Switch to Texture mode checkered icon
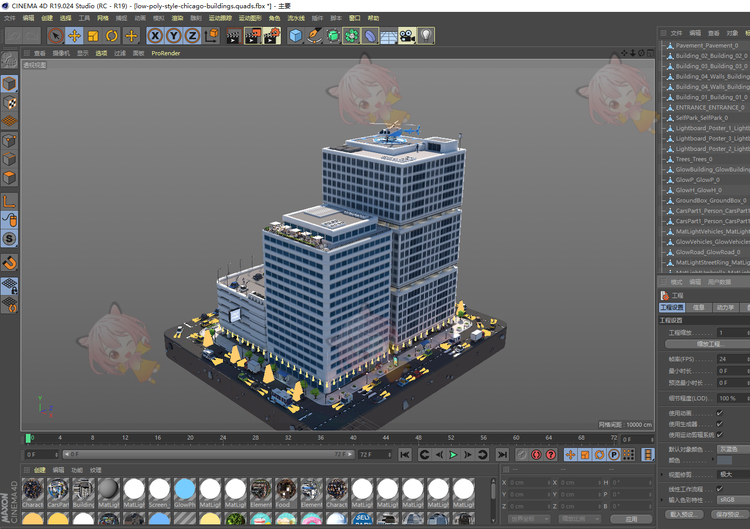Image resolution: width=750 pixels, height=529 pixels. click(x=9, y=102)
